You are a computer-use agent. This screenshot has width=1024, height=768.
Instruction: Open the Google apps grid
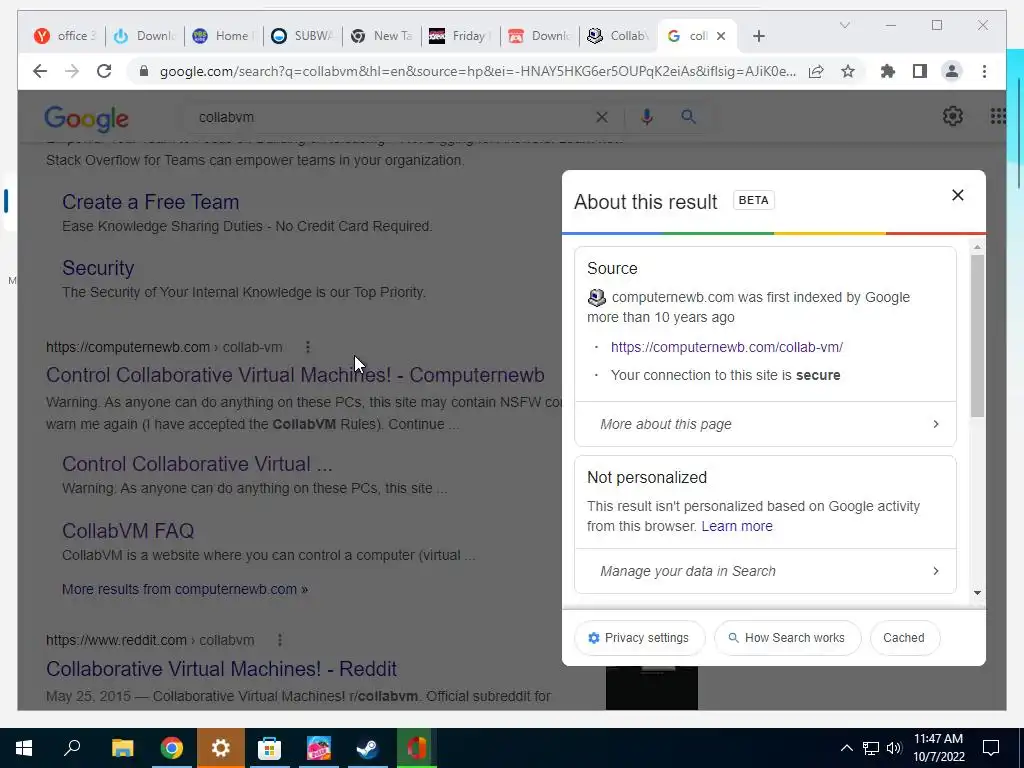point(998,116)
